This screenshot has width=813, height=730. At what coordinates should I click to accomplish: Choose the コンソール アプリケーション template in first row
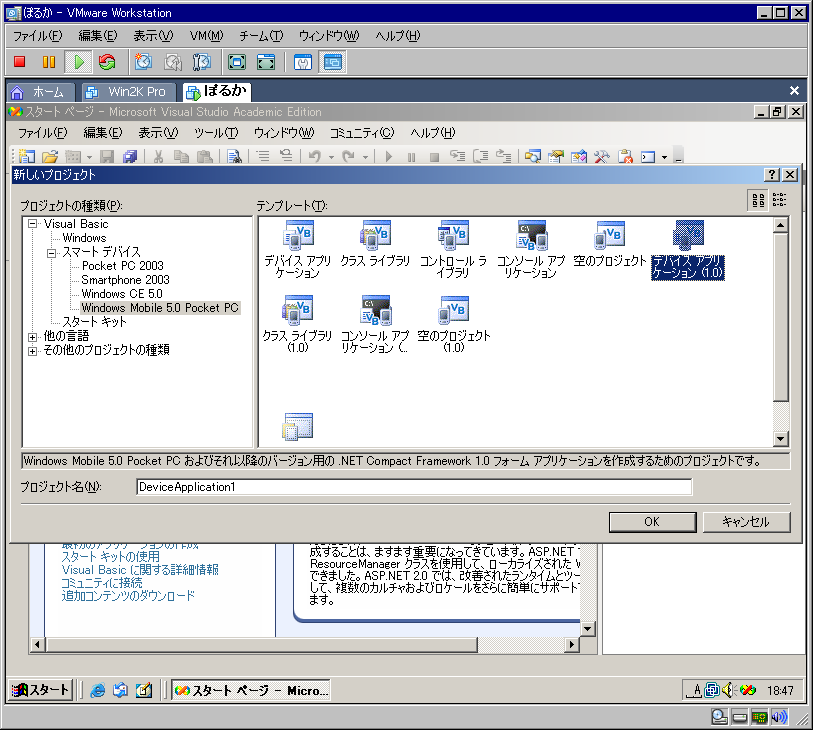[x=531, y=236]
